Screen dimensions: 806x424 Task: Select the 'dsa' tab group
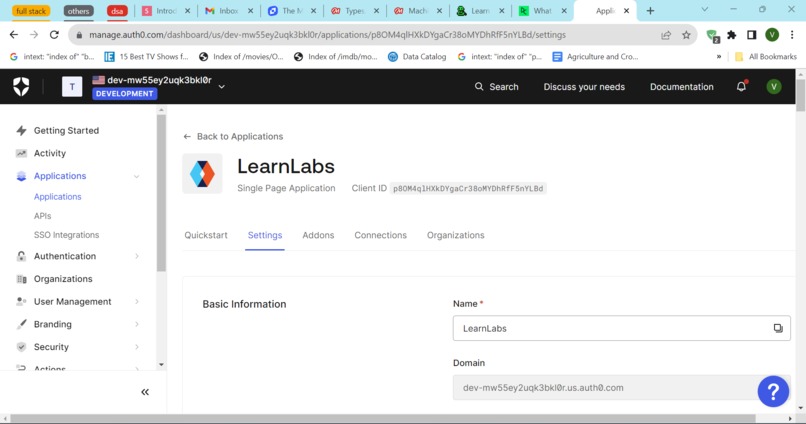117,11
